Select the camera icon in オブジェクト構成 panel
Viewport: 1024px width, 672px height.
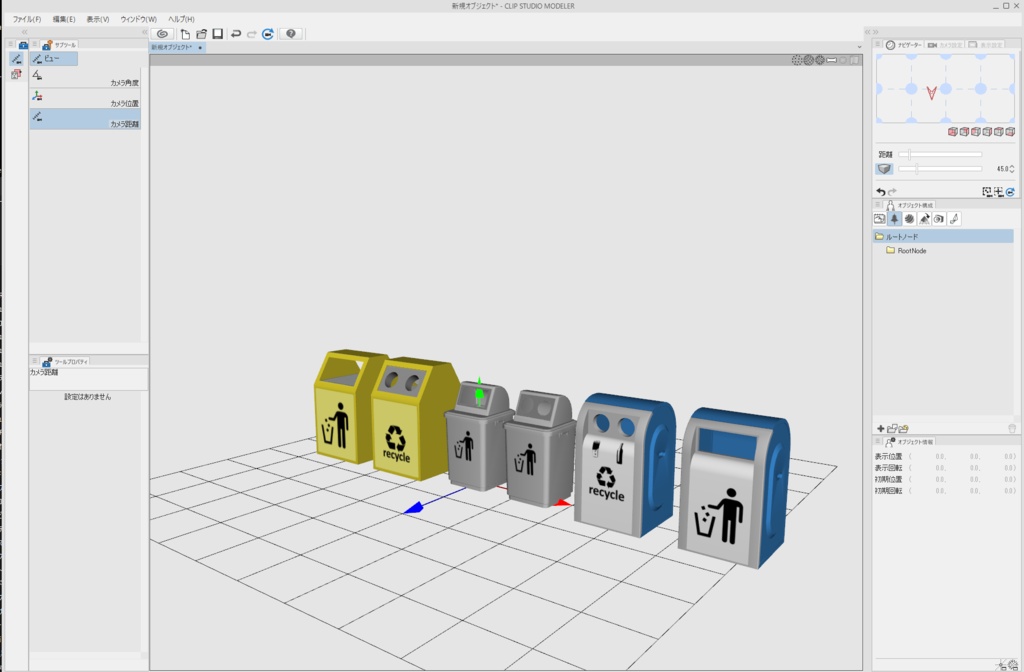(939, 219)
